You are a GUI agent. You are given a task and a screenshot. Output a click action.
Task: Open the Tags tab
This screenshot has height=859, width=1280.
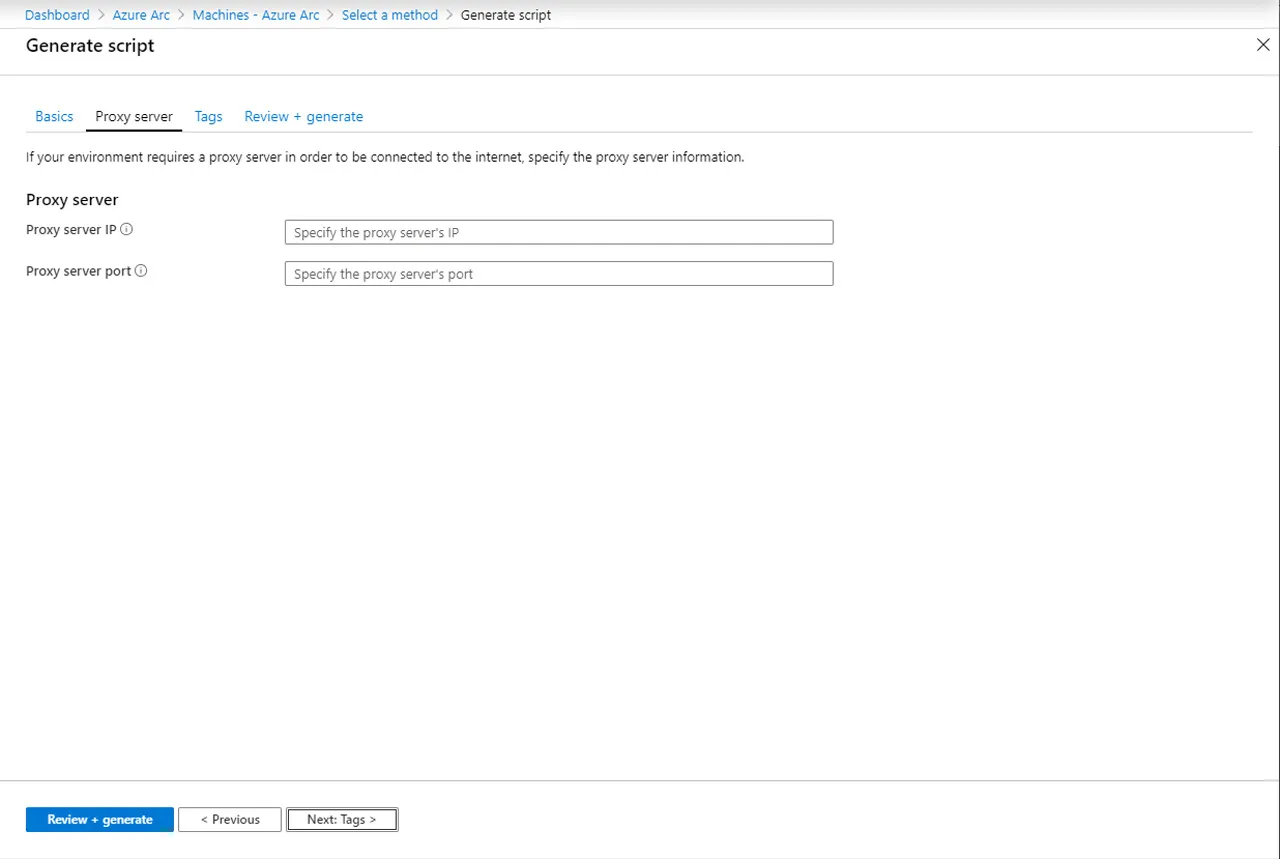[x=209, y=117]
